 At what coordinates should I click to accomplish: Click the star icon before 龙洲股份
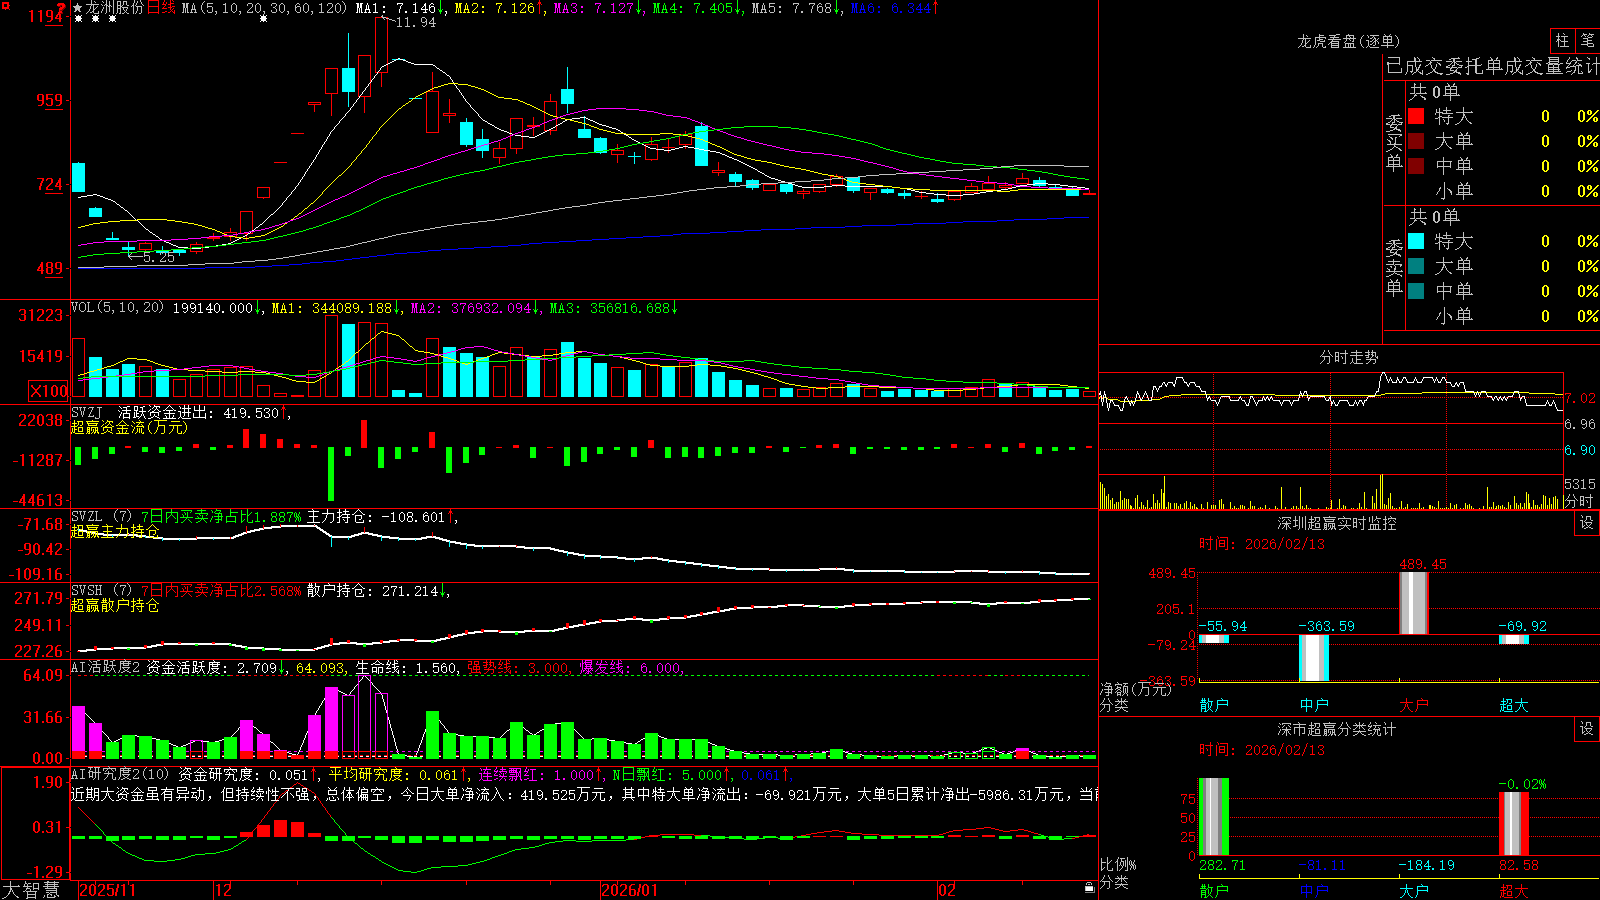[x=78, y=8]
